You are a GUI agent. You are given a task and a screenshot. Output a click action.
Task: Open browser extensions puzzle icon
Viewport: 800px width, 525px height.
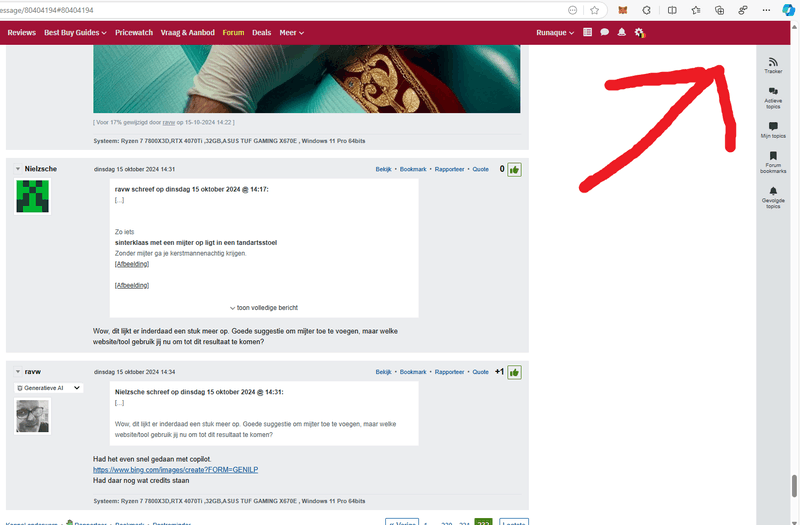click(646, 10)
